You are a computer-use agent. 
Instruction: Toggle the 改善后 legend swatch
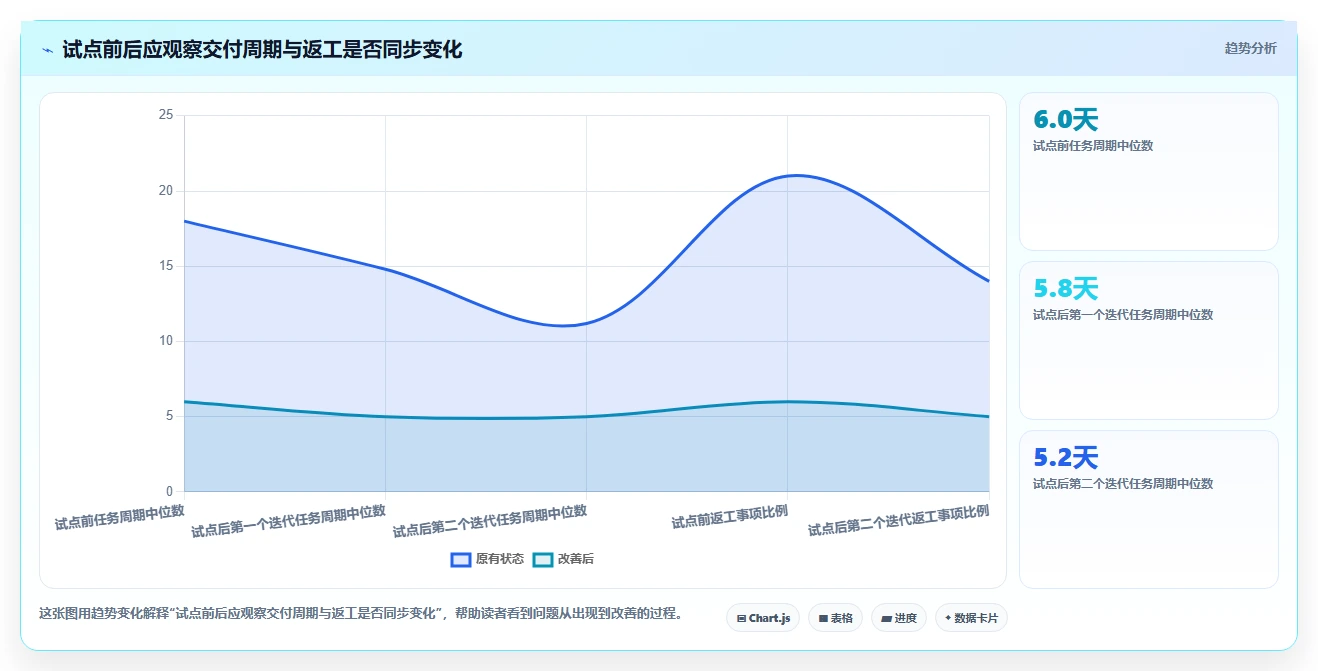click(x=543, y=559)
